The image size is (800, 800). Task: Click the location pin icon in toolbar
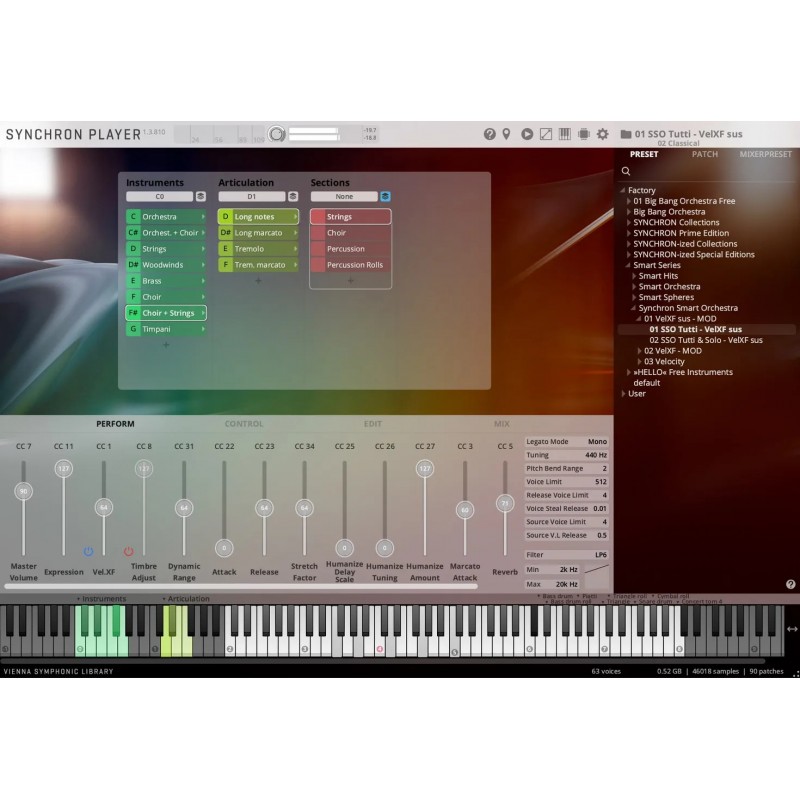pos(507,134)
